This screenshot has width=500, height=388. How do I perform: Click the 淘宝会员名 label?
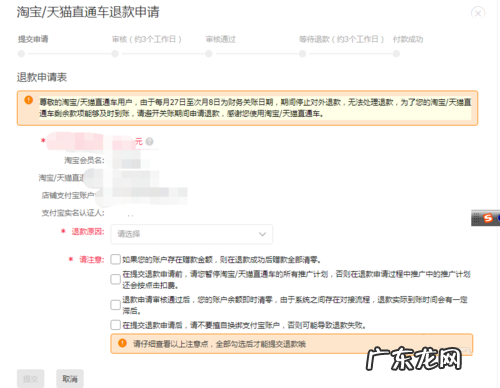(x=84, y=161)
